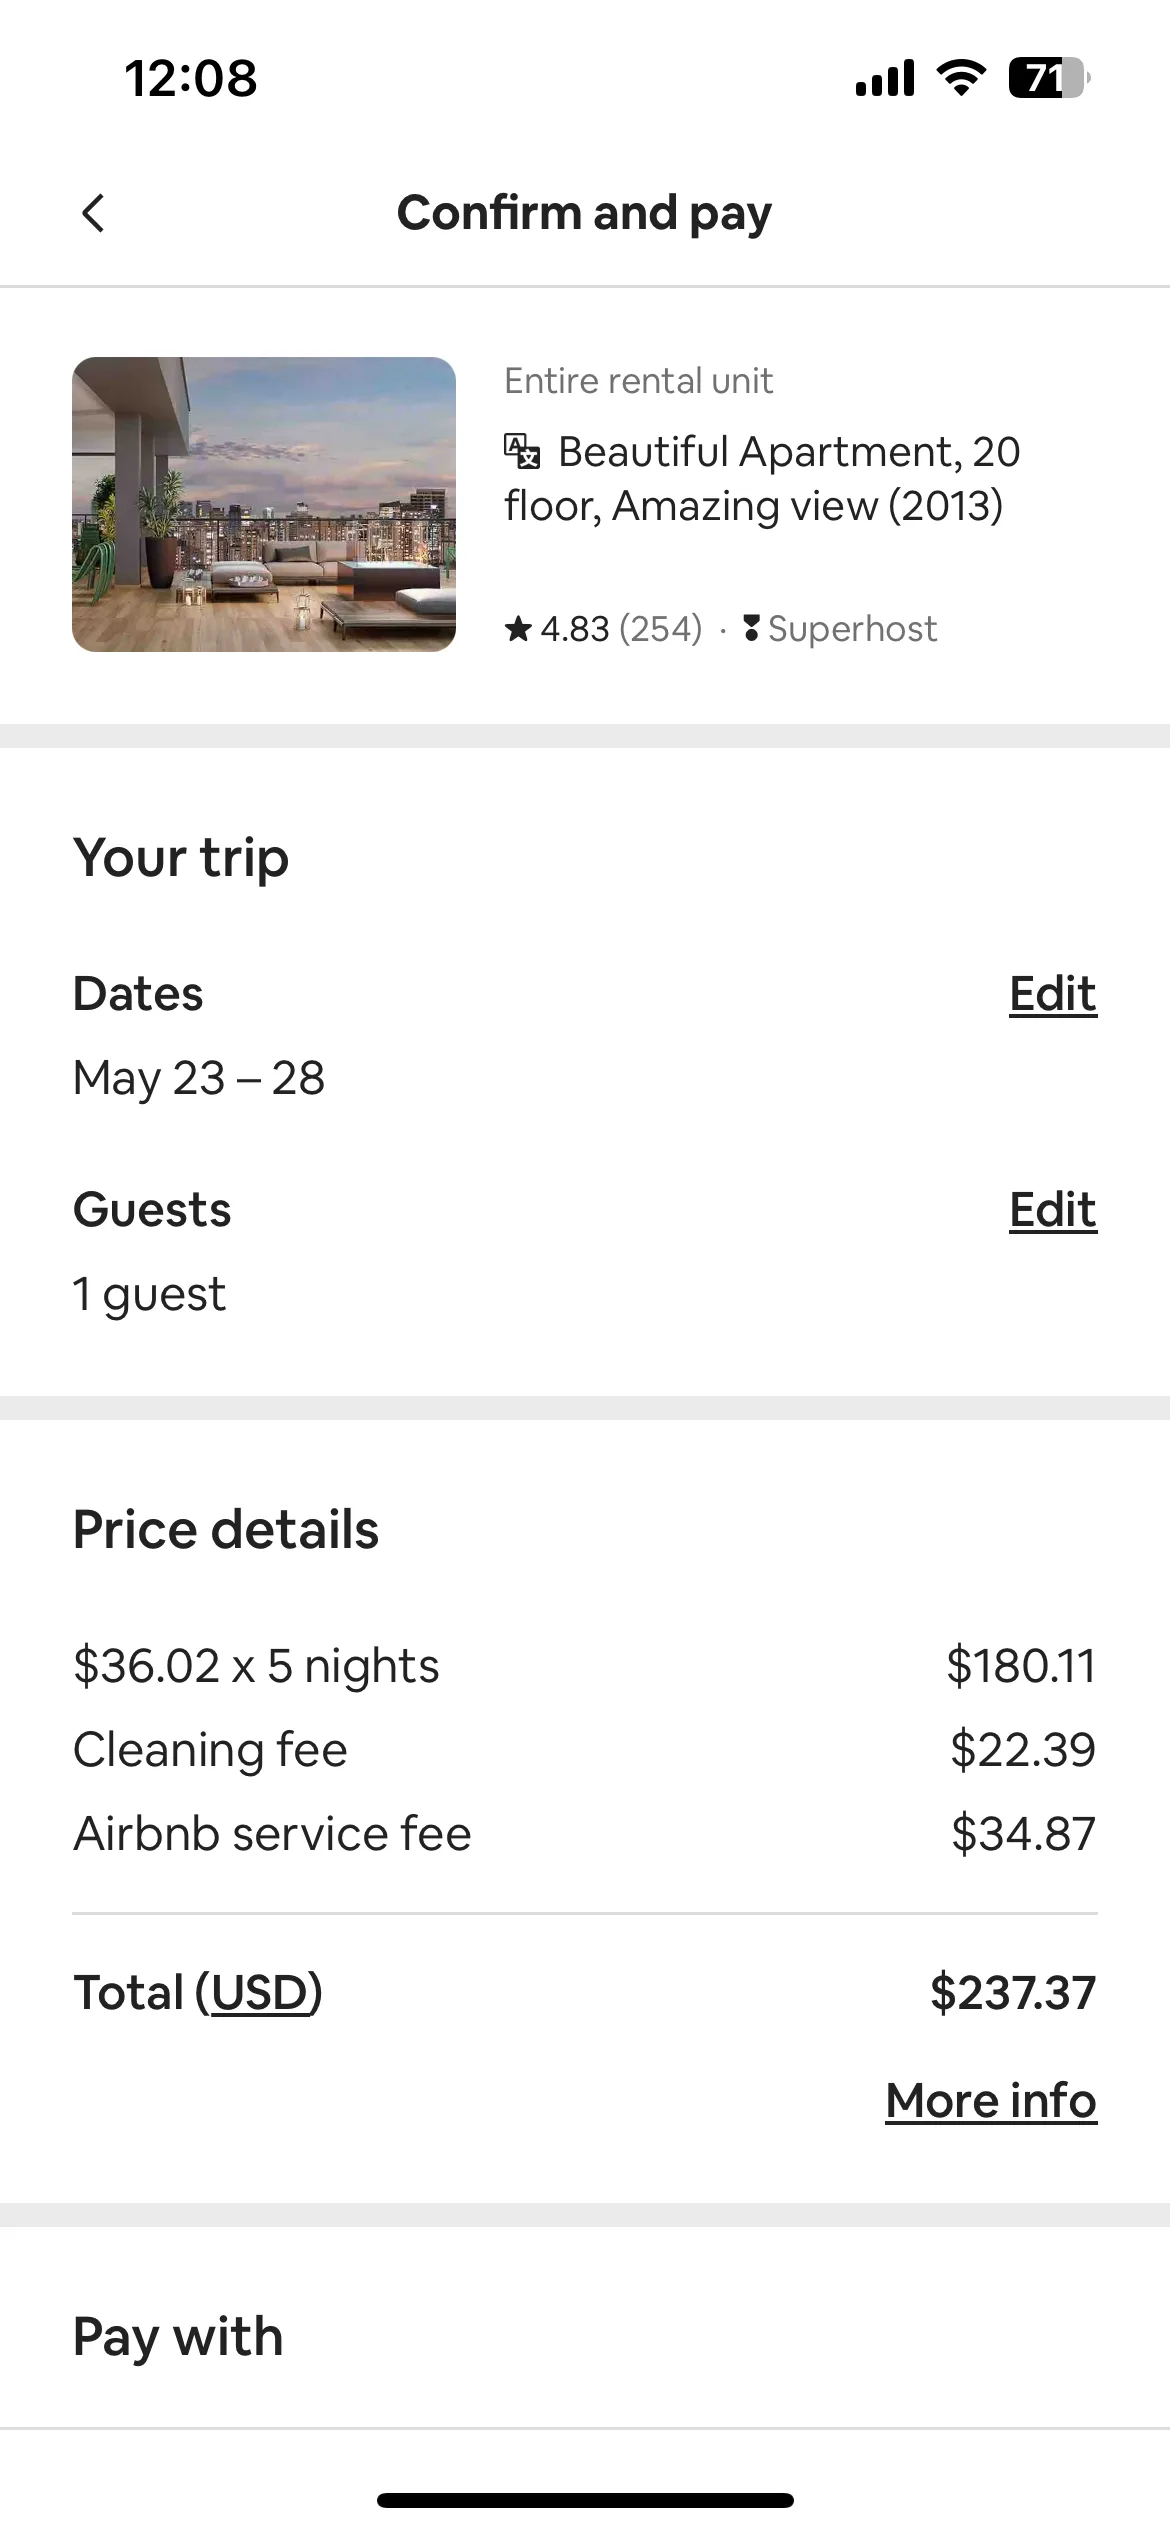Edit the trip dates
Viewport: 1170px width, 2532px height.
click(1053, 994)
